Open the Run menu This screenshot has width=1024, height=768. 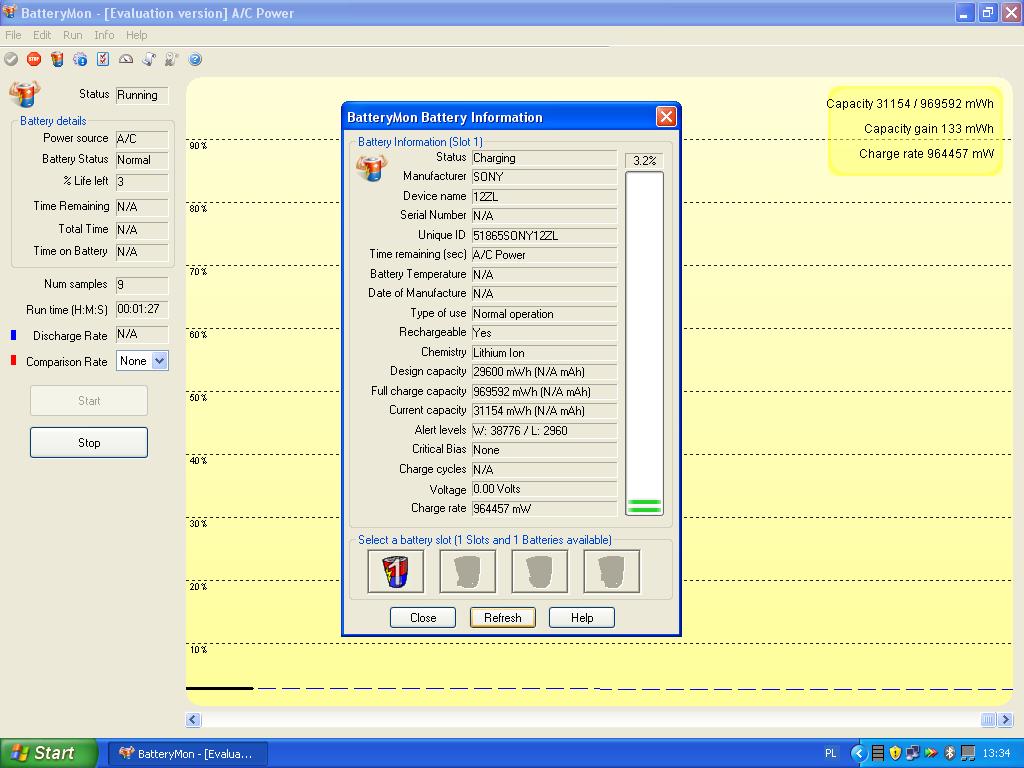(x=72, y=35)
